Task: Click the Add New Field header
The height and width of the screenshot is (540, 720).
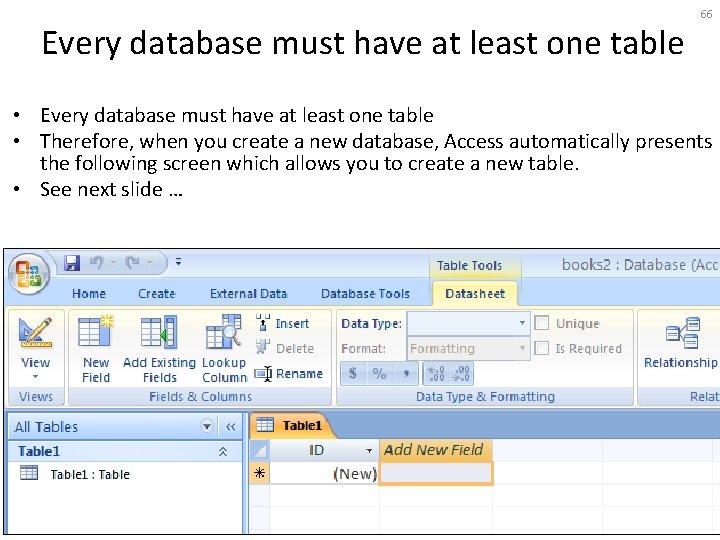Action: point(435,450)
